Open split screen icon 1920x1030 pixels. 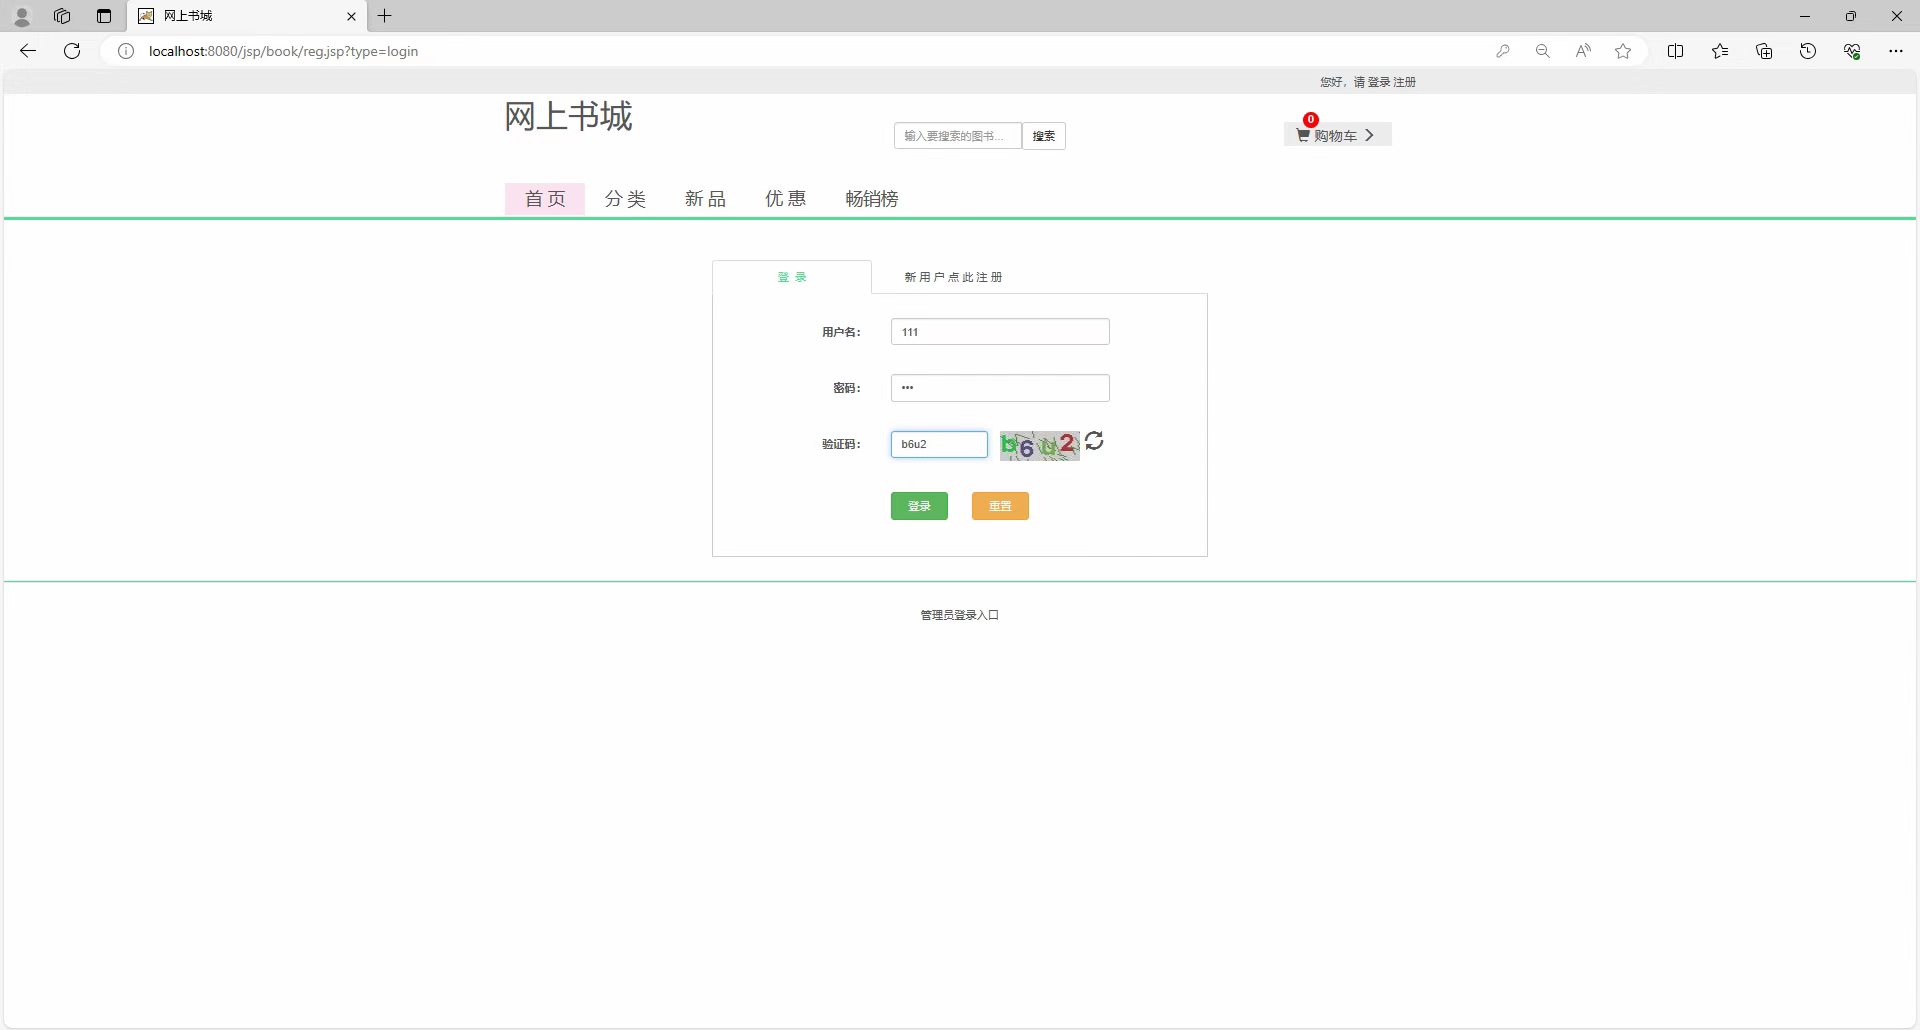1676,51
